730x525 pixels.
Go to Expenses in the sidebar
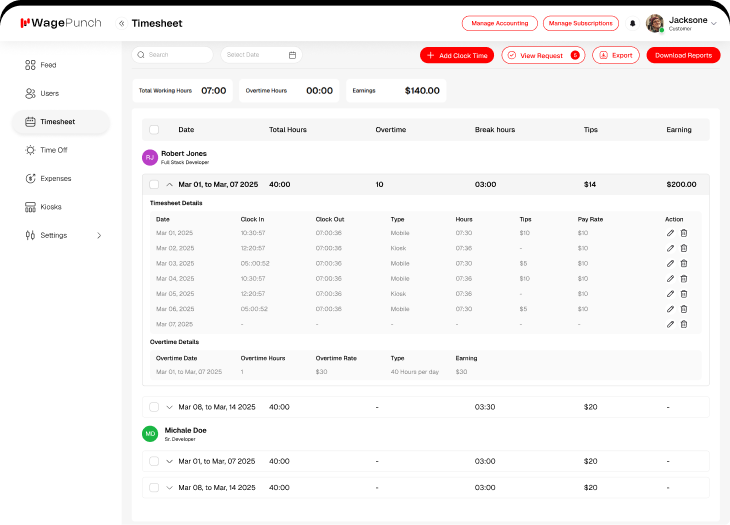56,178
